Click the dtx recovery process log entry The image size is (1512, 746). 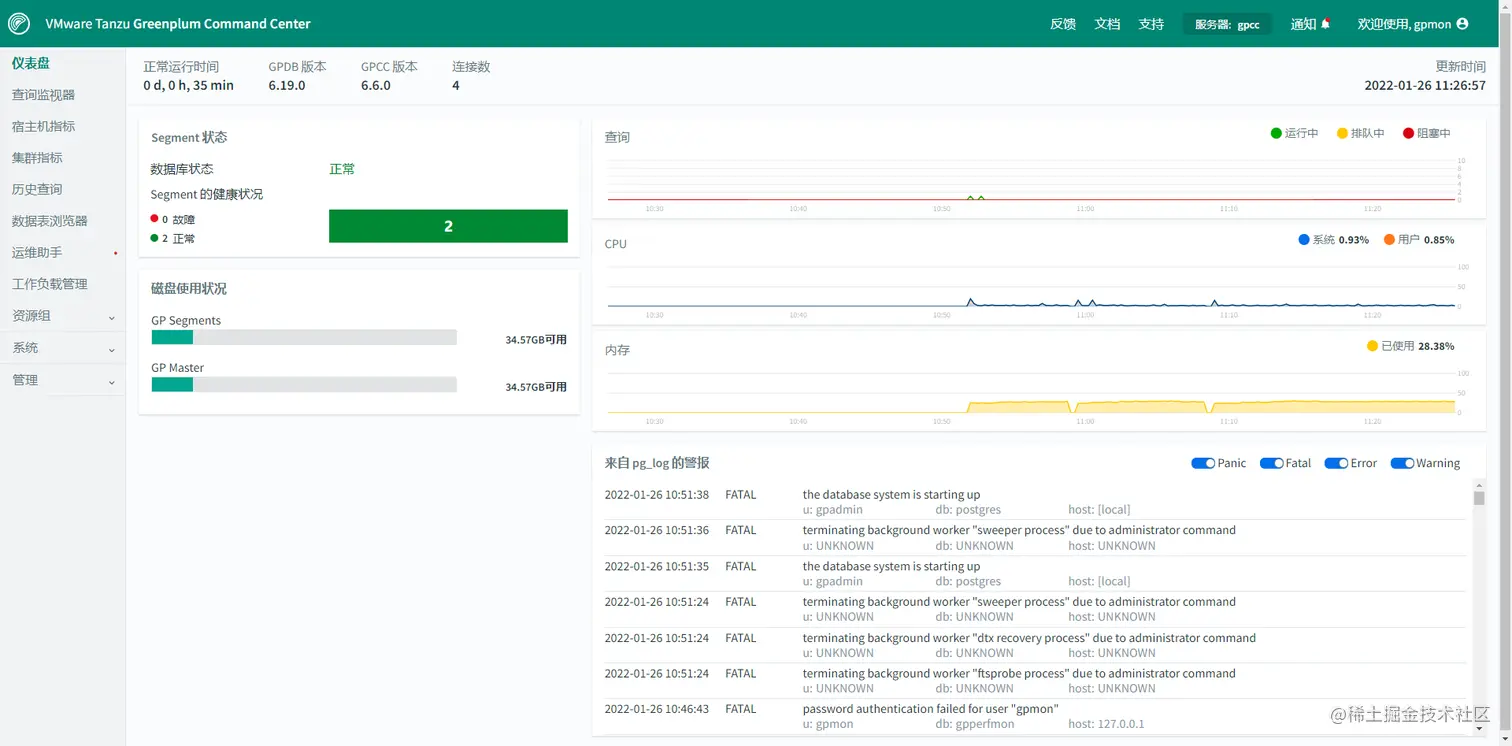click(1035, 645)
